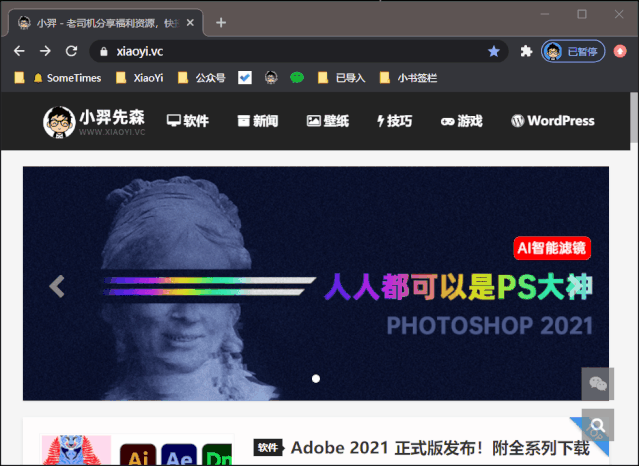Image resolution: width=639 pixels, height=466 pixels.
Task: Open the SomeTimes bookmark
Action: click(x=67, y=78)
